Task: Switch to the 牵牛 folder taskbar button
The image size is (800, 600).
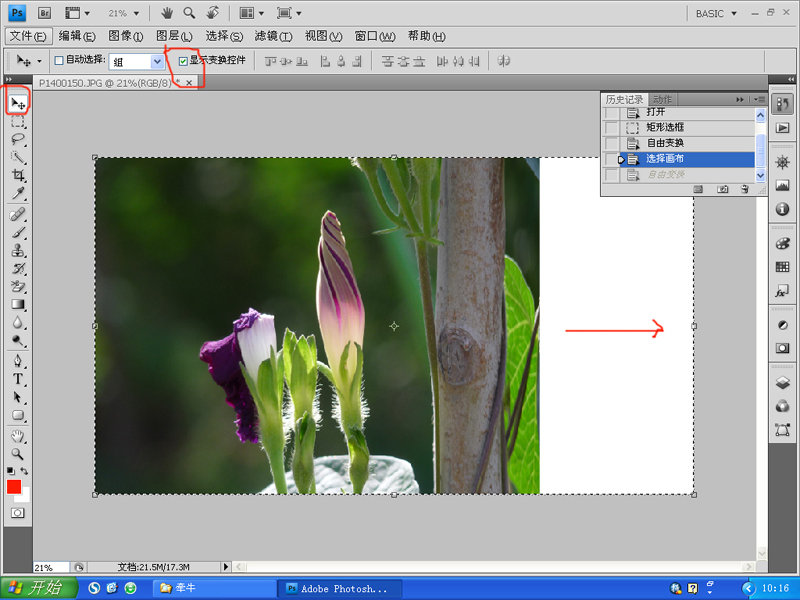Action: click(213, 588)
